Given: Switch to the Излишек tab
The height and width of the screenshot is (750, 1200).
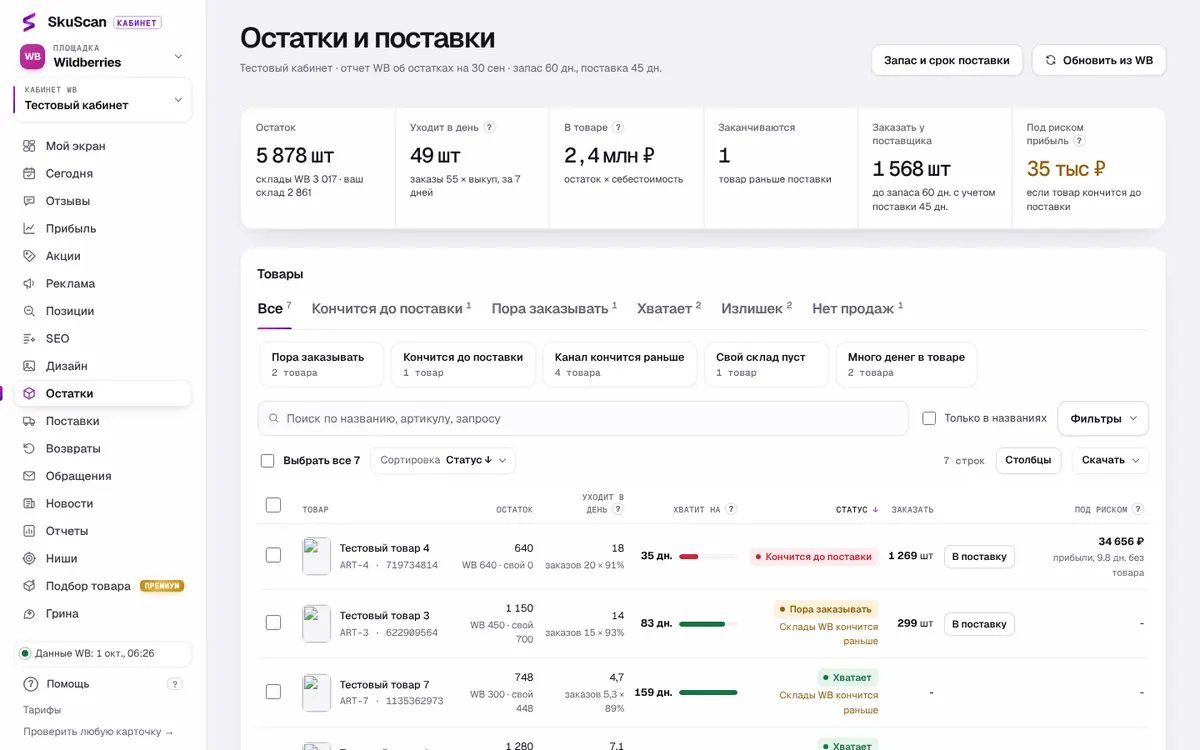Looking at the screenshot, I should point(756,308).
